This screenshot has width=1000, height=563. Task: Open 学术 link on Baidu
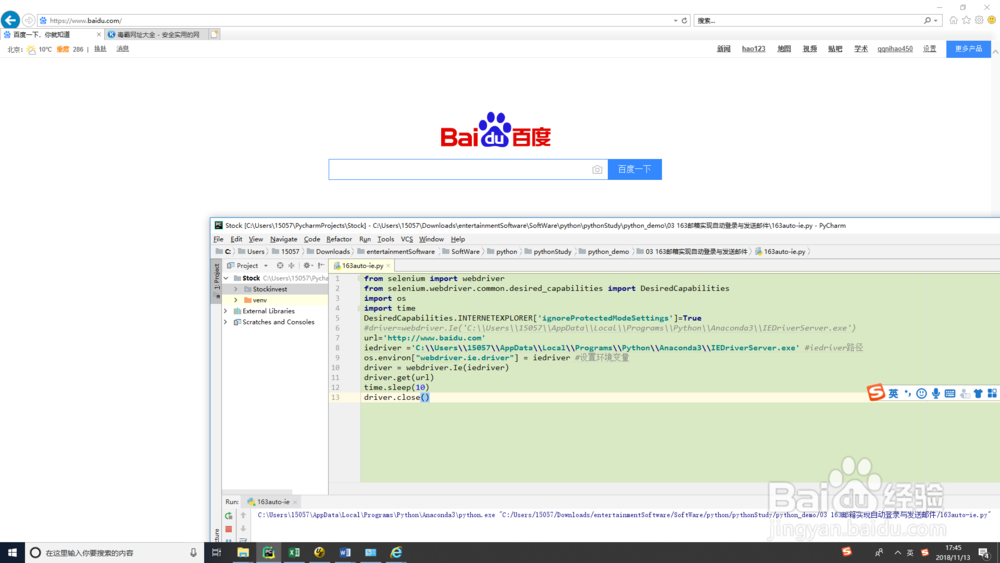pos(861,48)
